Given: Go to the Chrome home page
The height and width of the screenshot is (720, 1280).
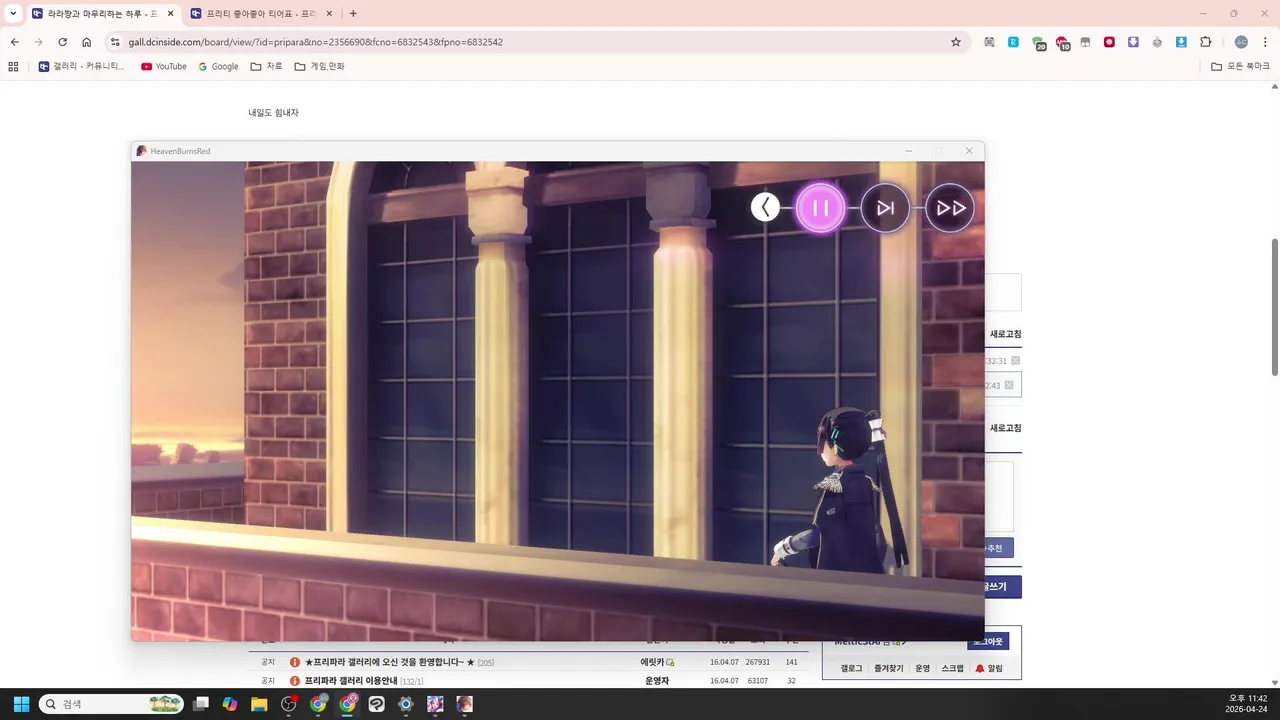Looking at the screenshot, I should [x=87, y=42].
